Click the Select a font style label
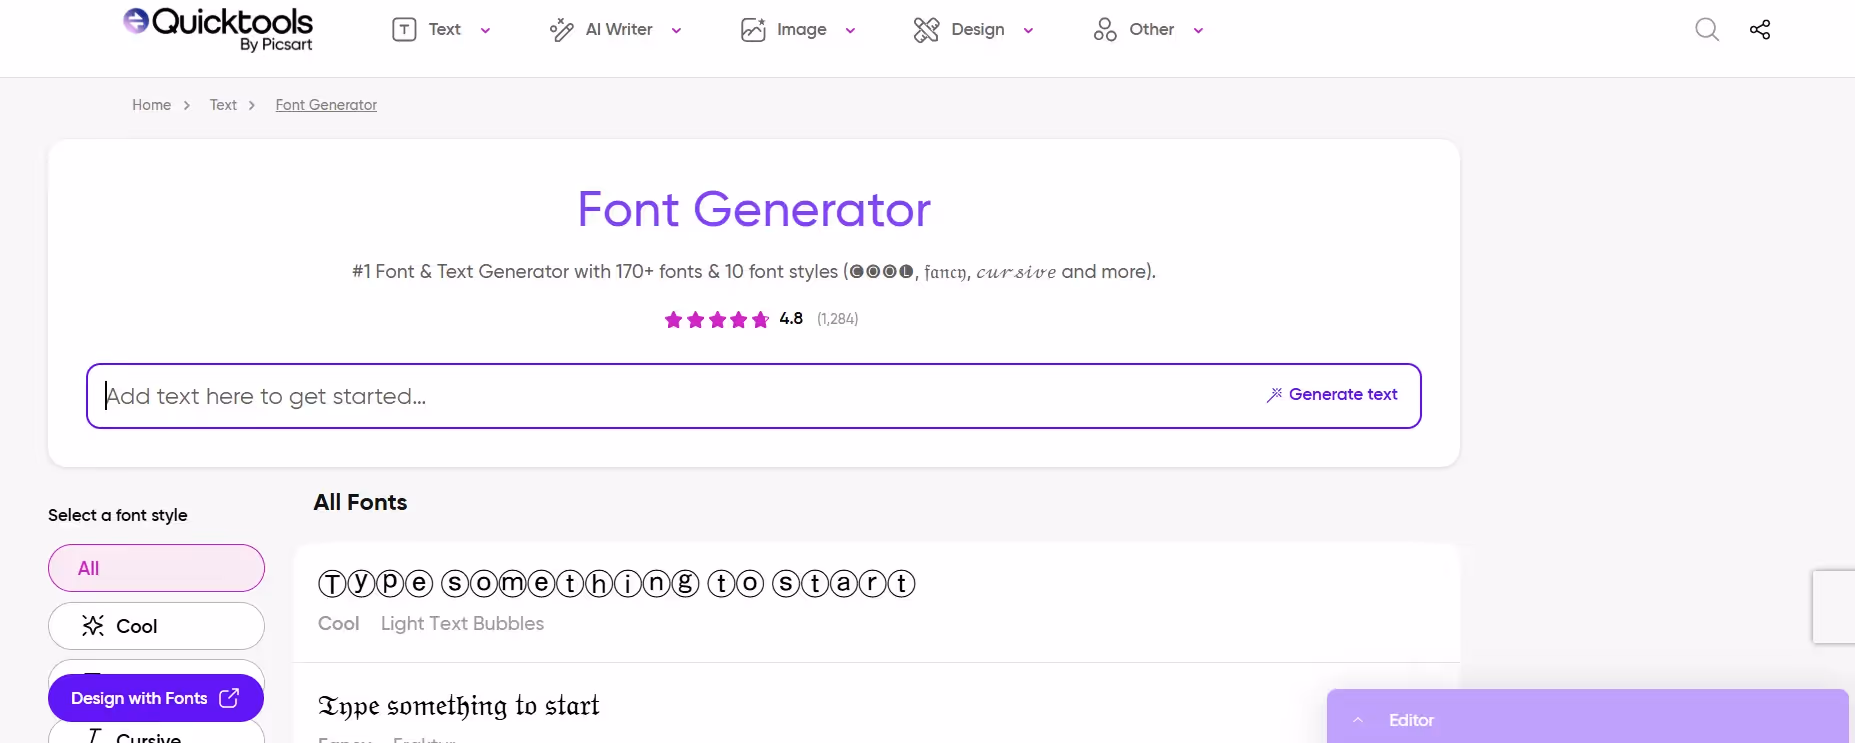Viewport: 1855px width, 743px height. (x=118, y=515)
